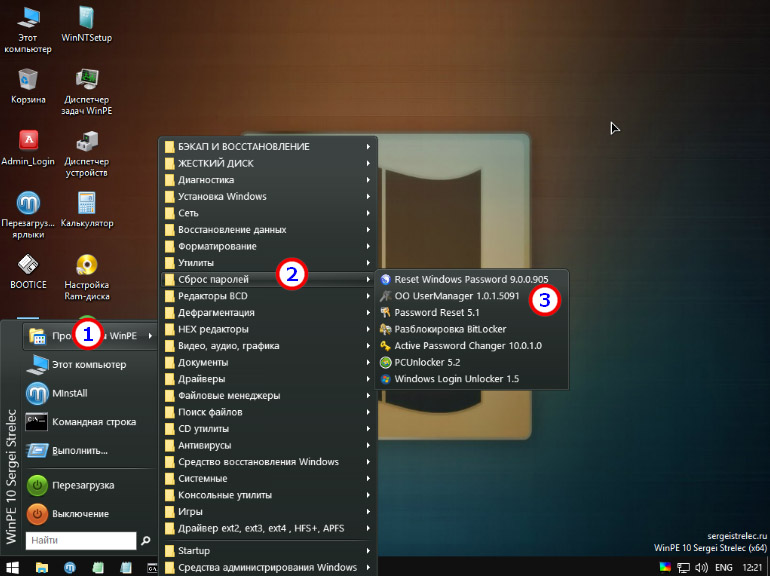Open the Драйверы folder
The height and width of the screenshot is (576, 770).
point(269,379)
